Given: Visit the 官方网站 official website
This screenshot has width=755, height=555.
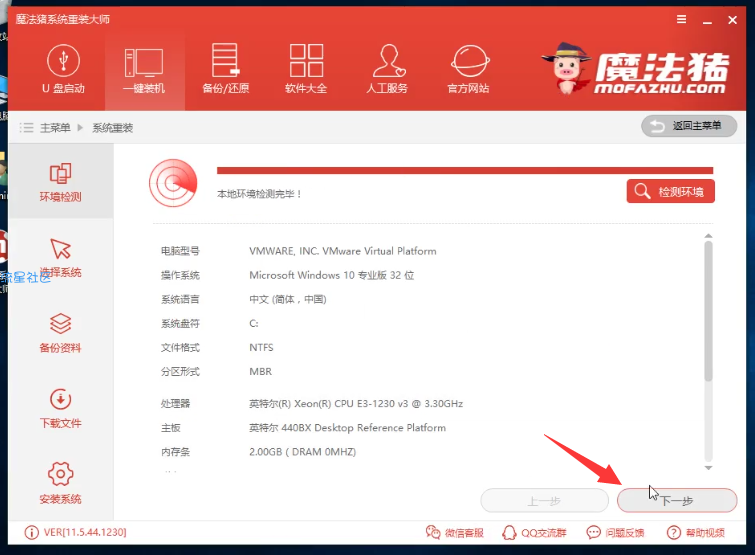Looking at the screenshot, I should 469,69.
